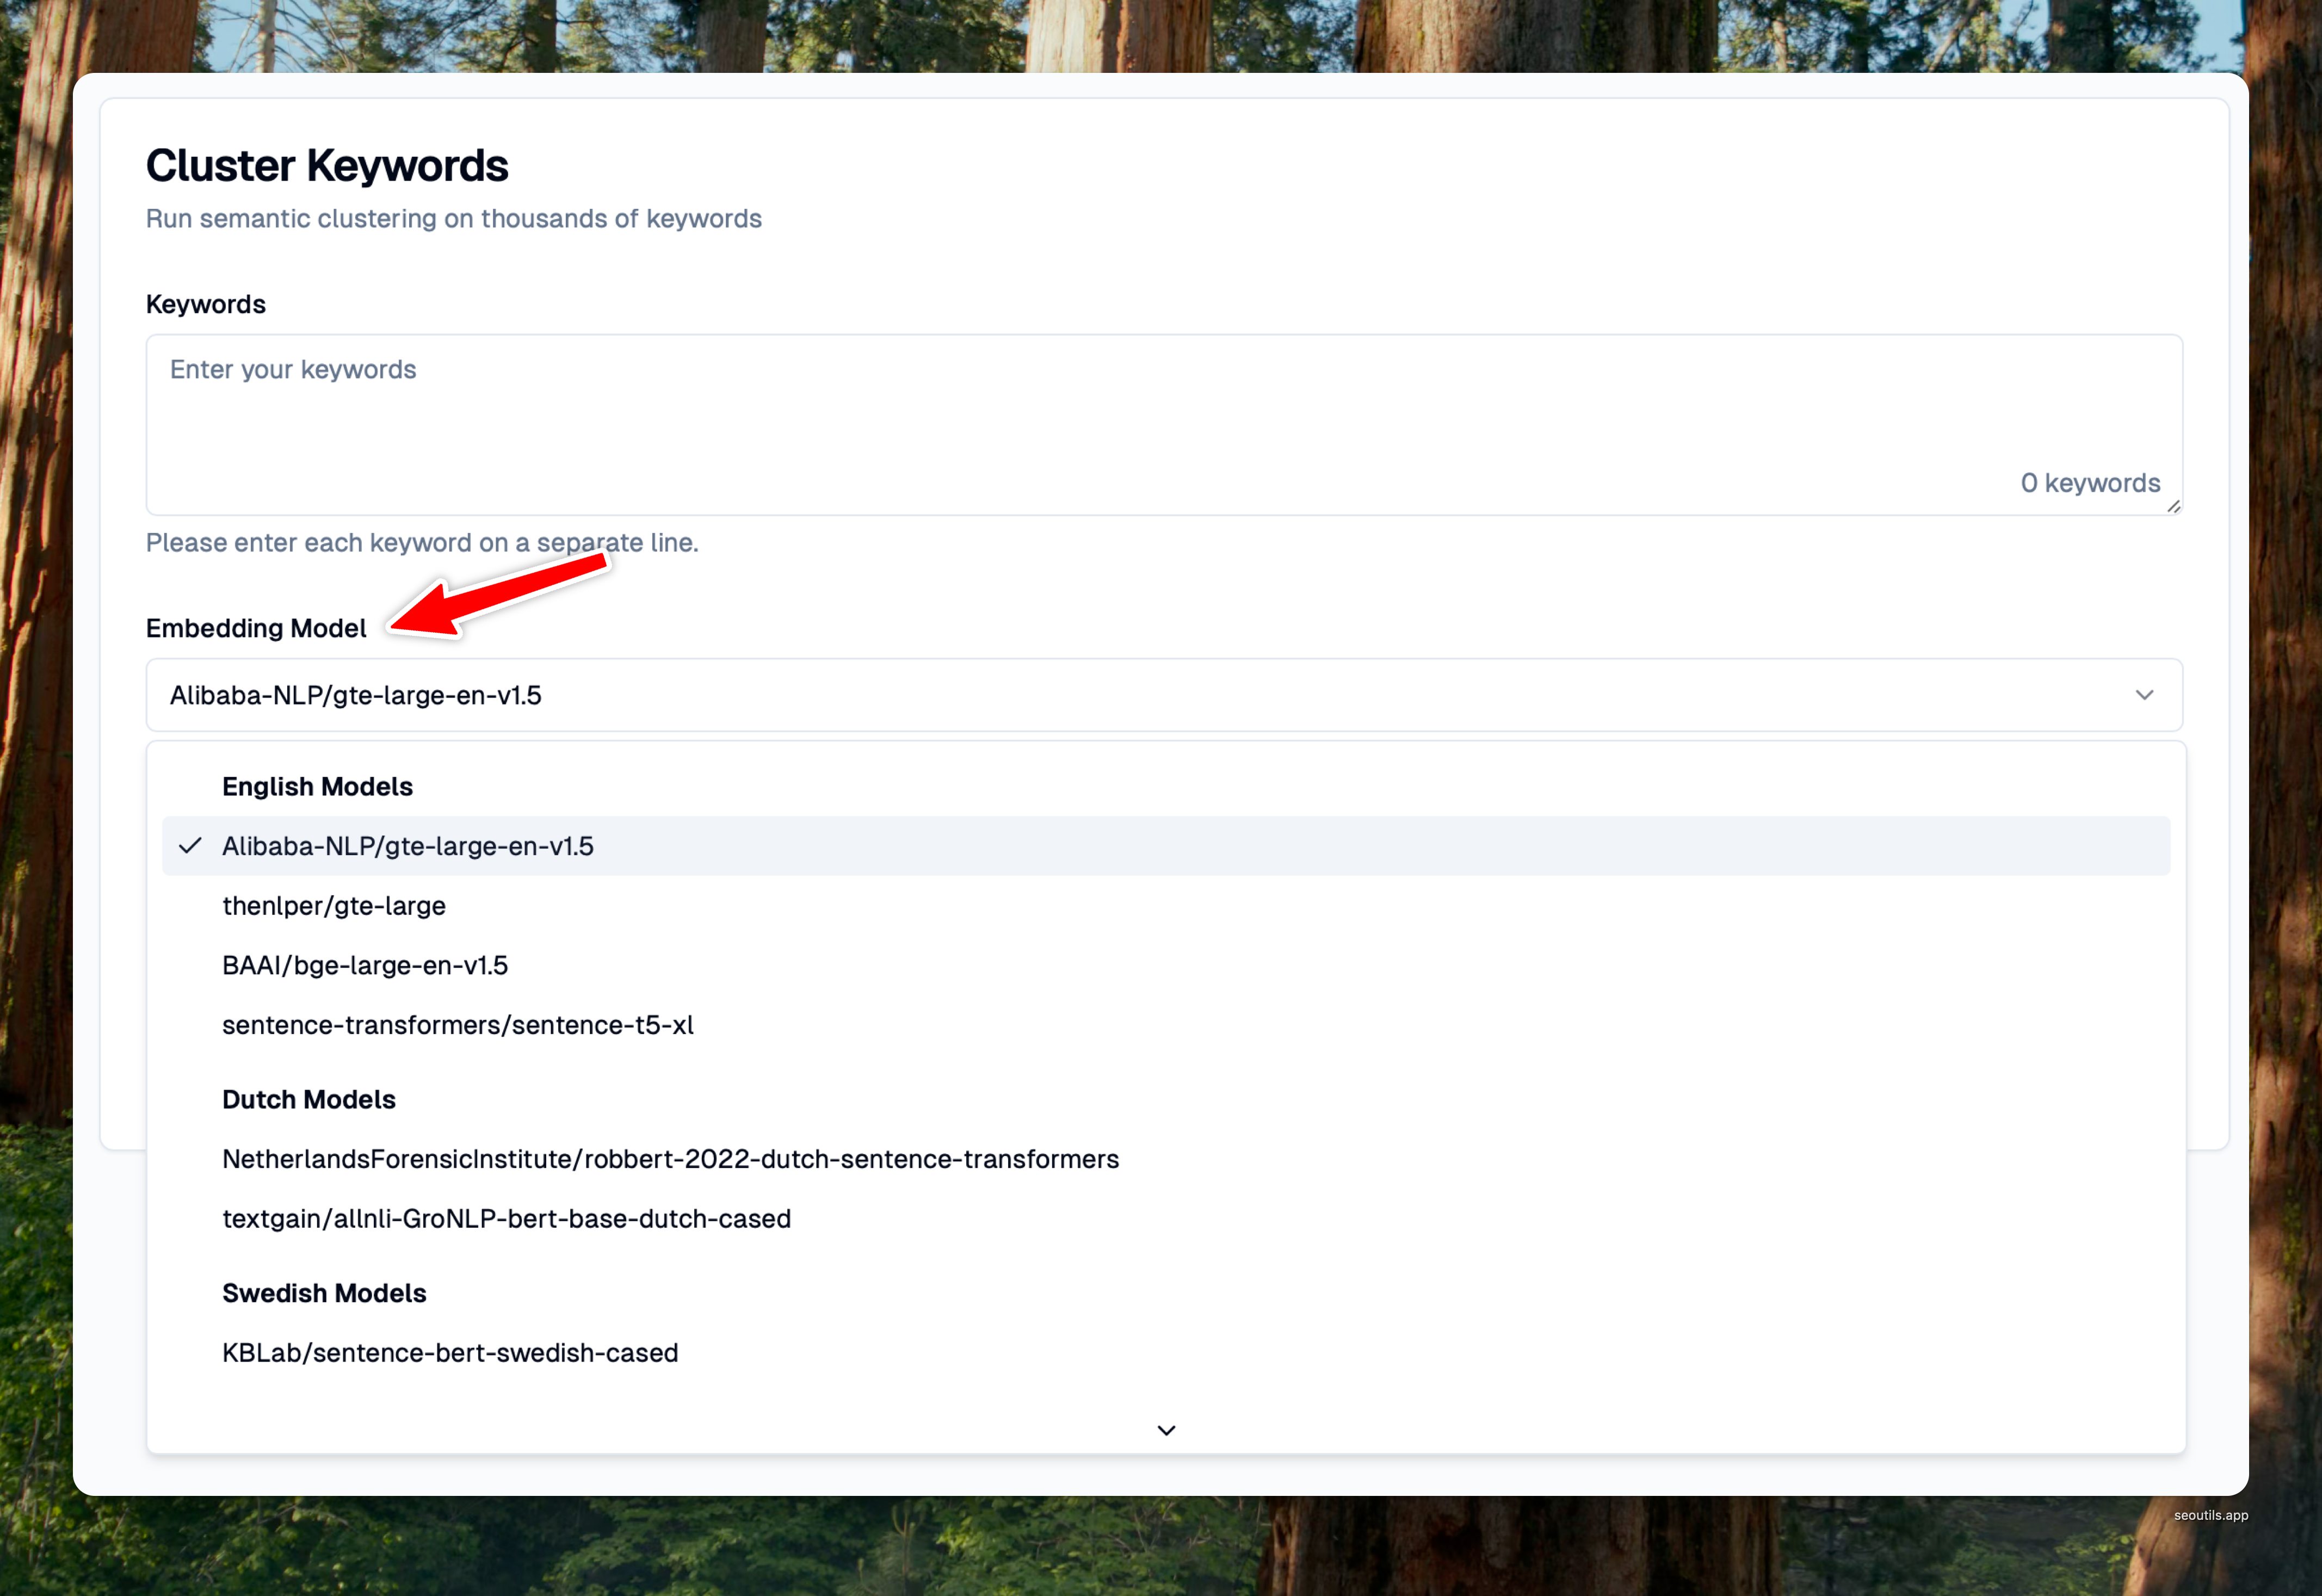Click the dropdown chevron in Embedding Model field

pos(2144,695)
